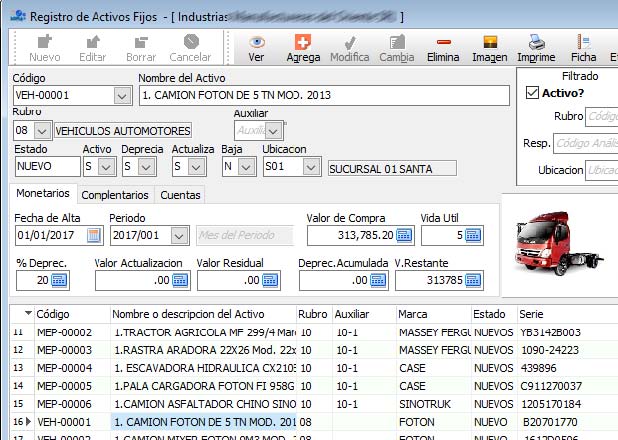
Task: Toggle the Activo? filter checkbox
Action: [x=532, y=93]
